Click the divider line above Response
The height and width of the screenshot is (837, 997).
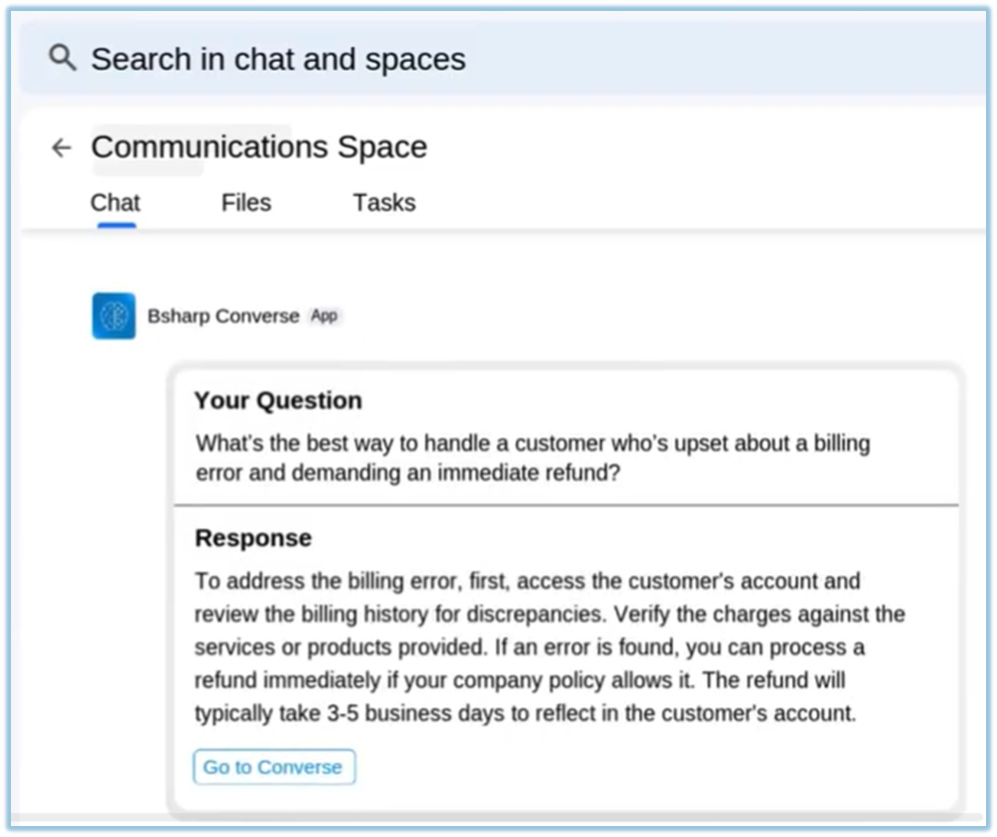(x=566, y=505)
